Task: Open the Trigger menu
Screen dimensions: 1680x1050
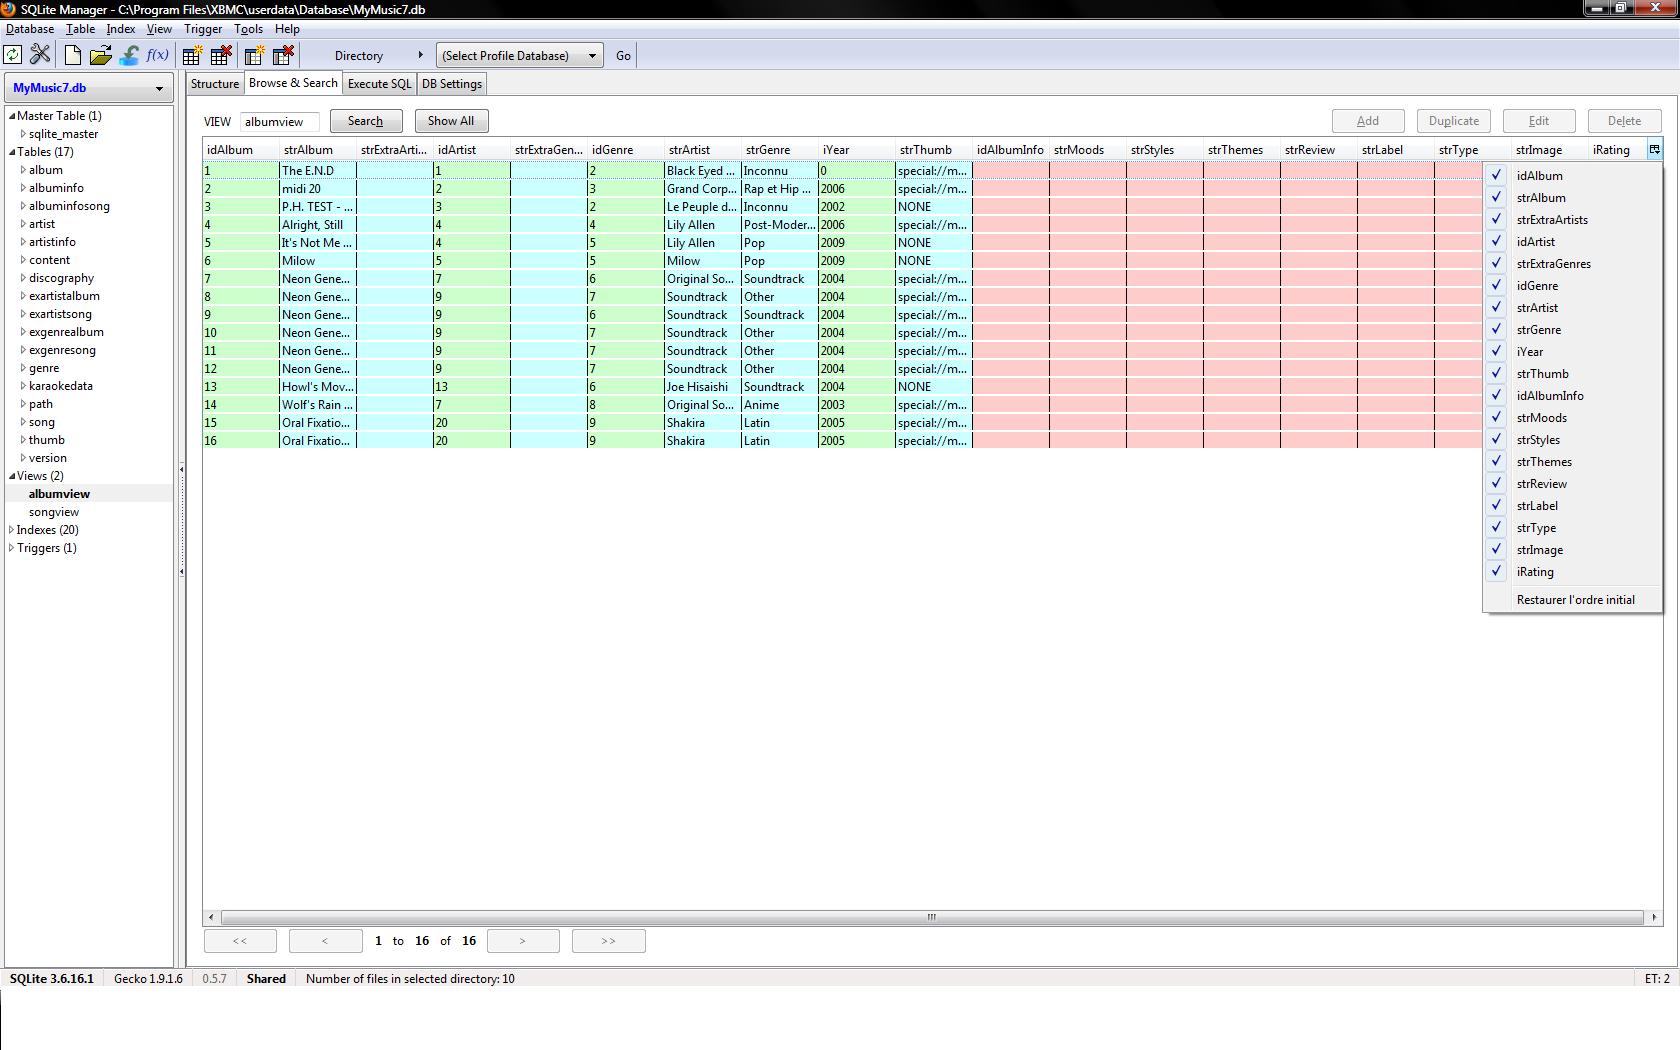Action: 202,29
